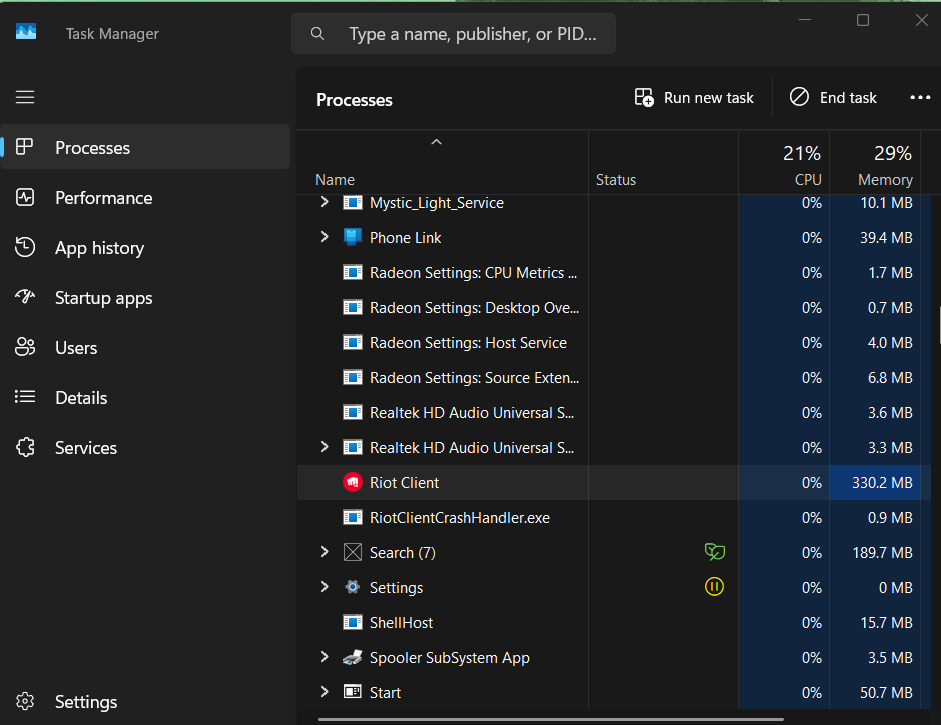Screen dimensions: 941x725
Task: Click the Spooler SubSystem App printer icon
Action: click(352, 658)
